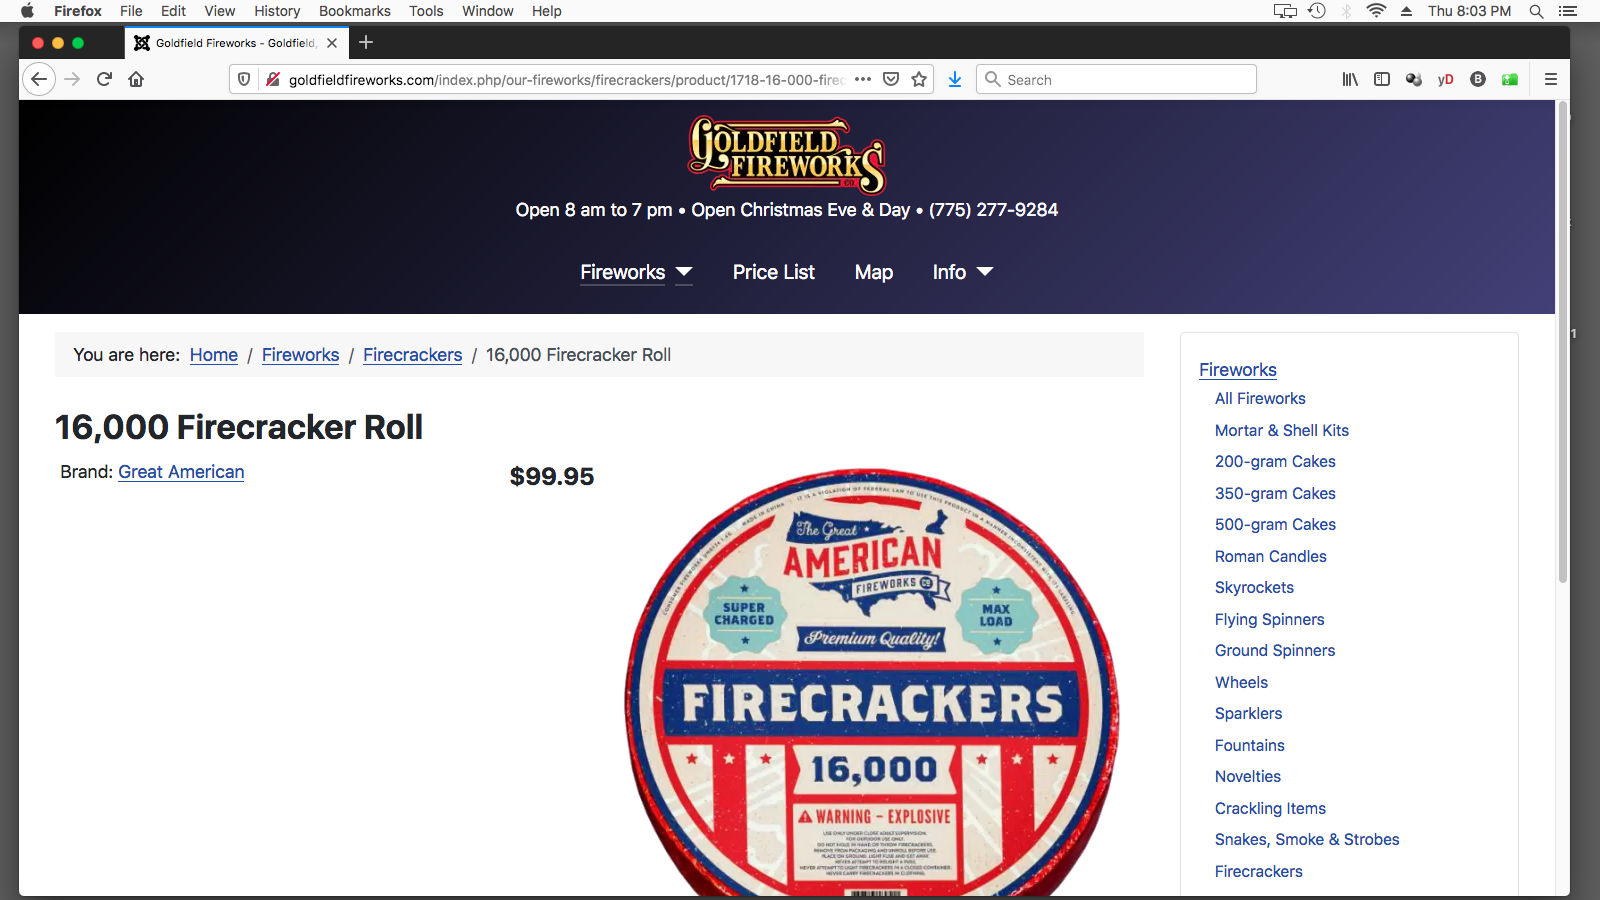The width and height of the screenshot is (1600, 900).
Task: Open page actions three-dot menu
Action: point(863,79)
